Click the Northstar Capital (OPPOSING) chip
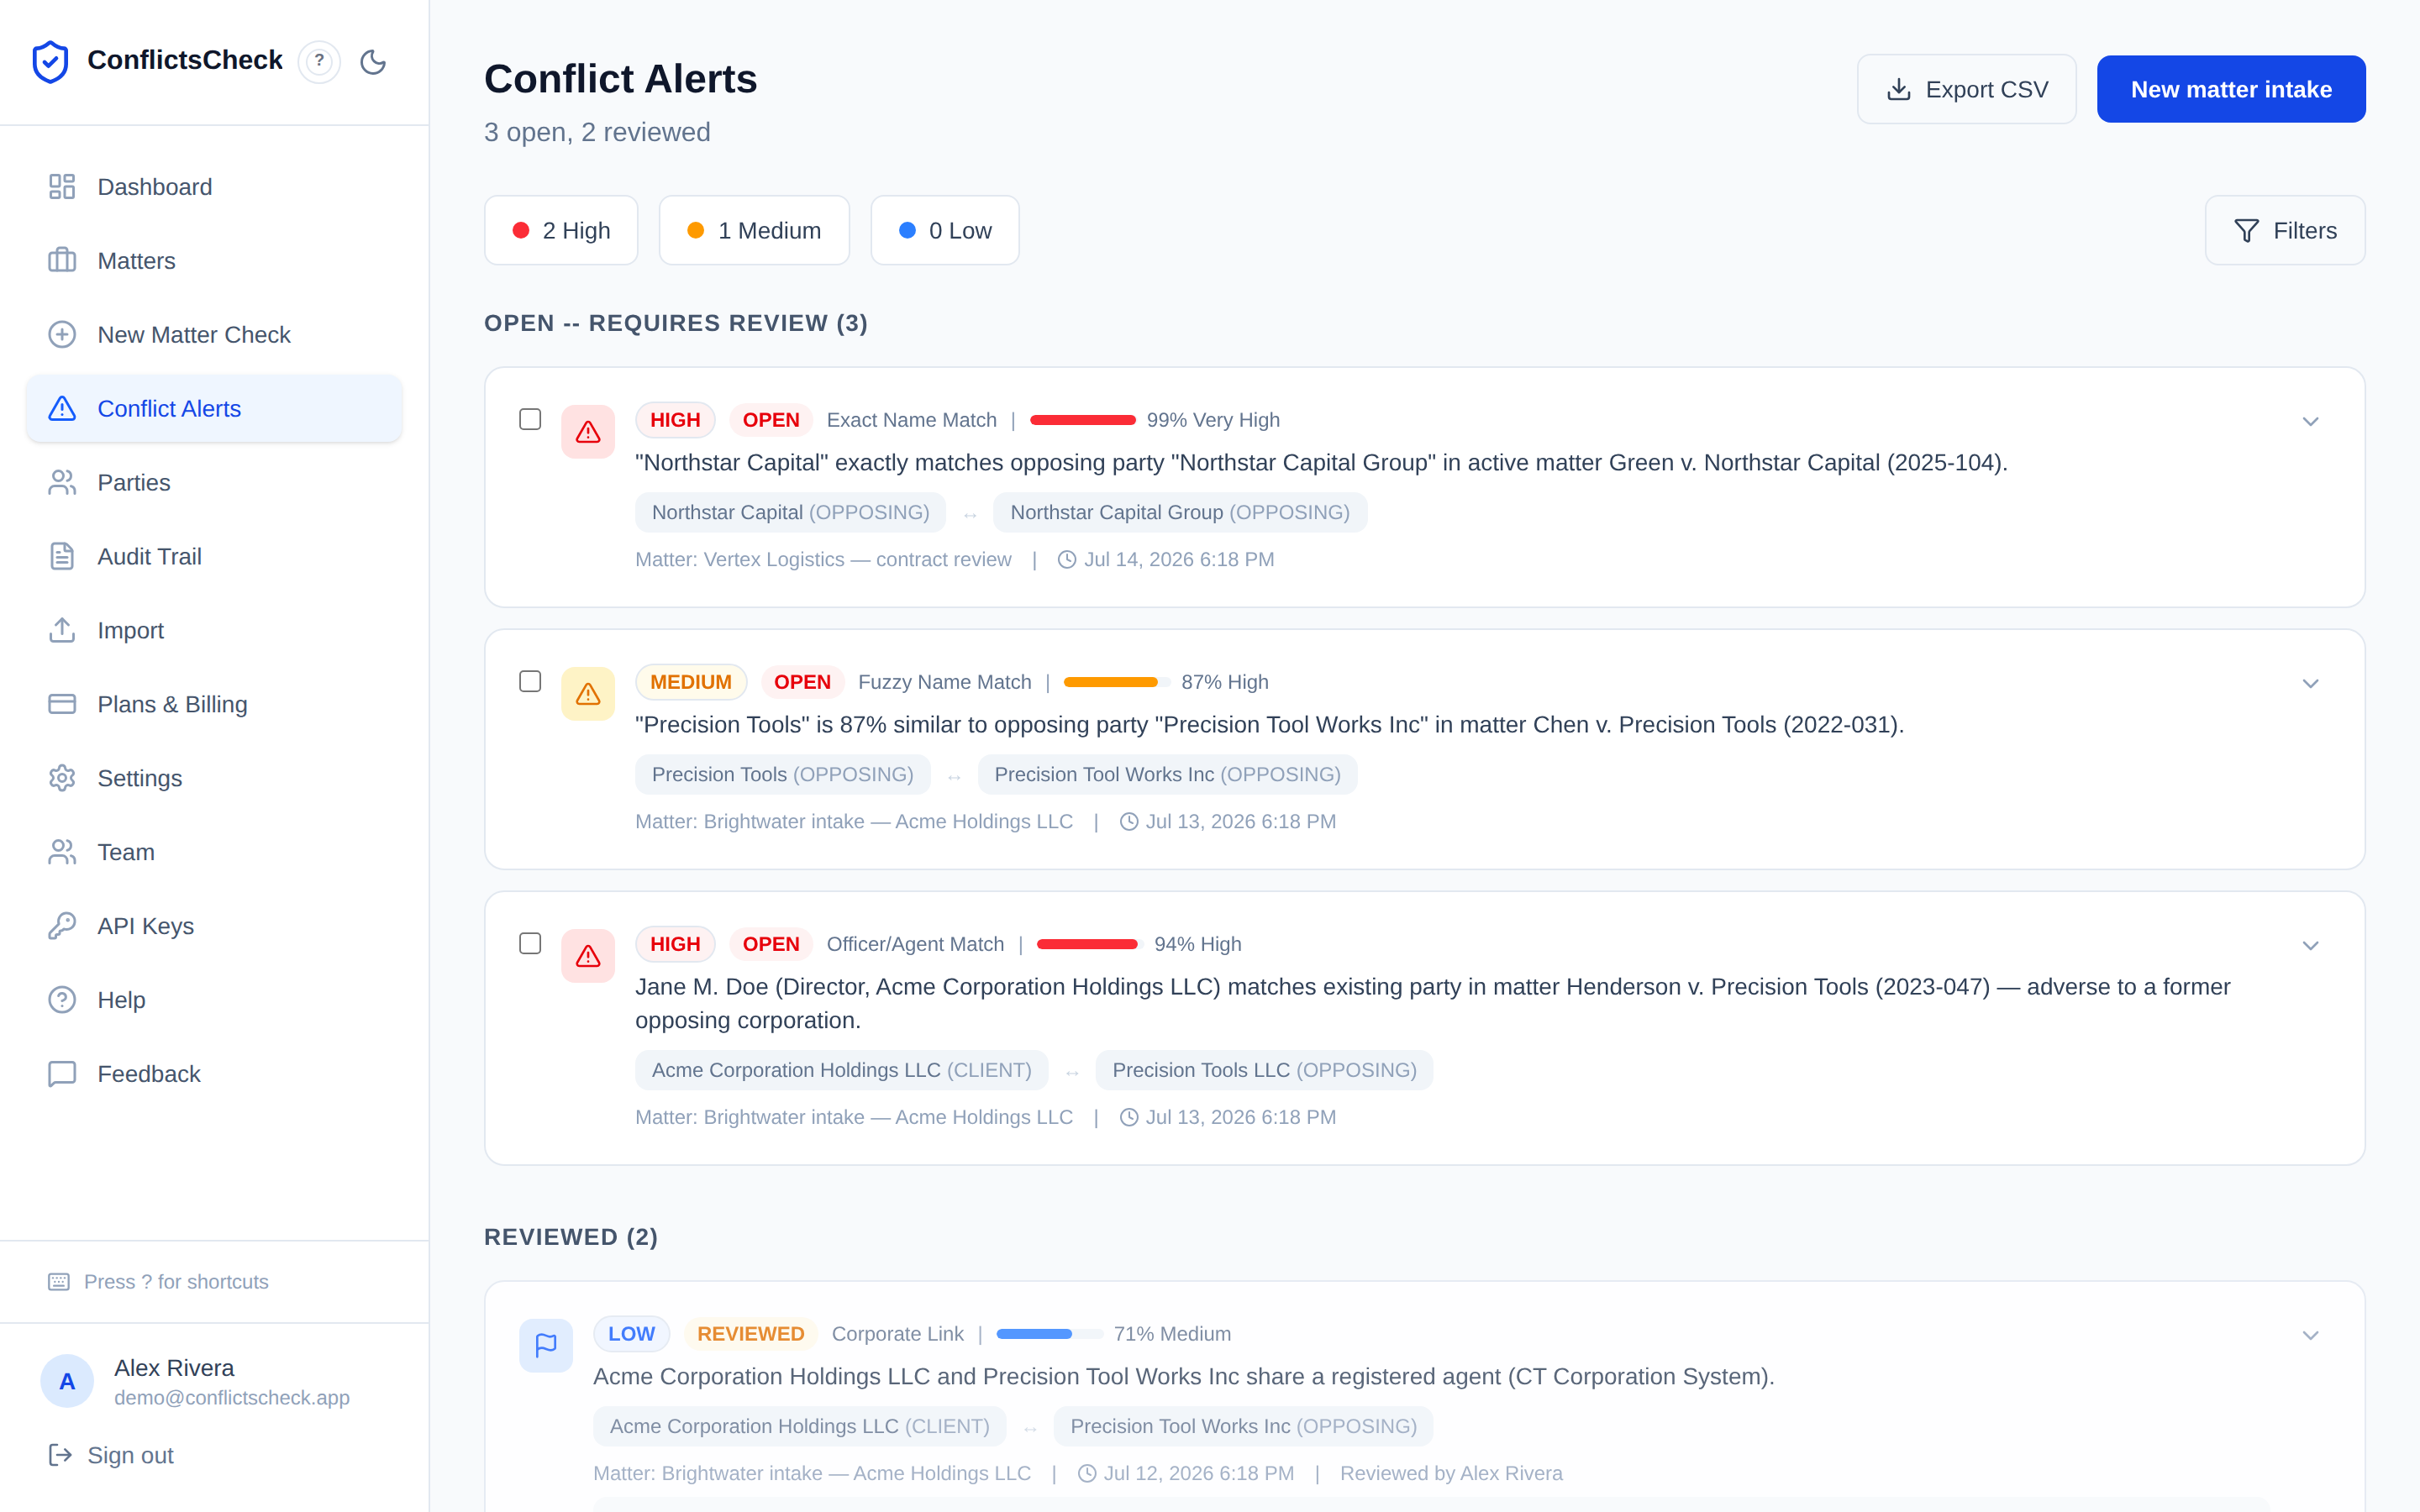The image size is (2420, 1512). pos(790,513)
